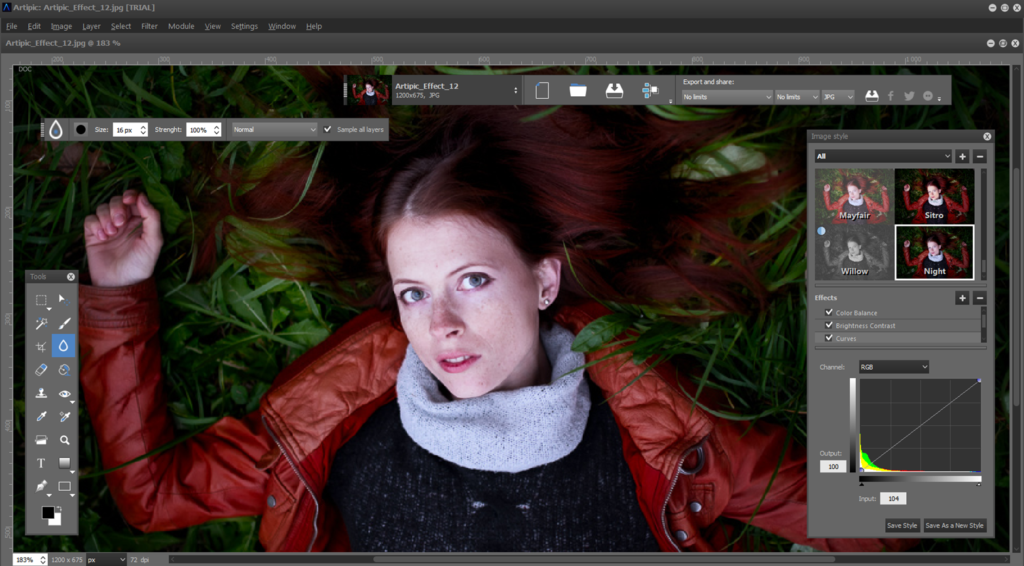Pick the Eraser tool
1024x566 pixels.
click(x=41, y=370)
